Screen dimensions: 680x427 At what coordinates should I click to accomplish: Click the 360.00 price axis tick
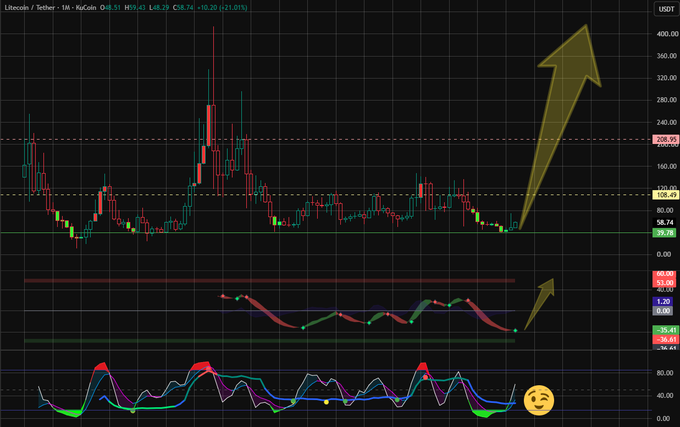pos(667,55)
